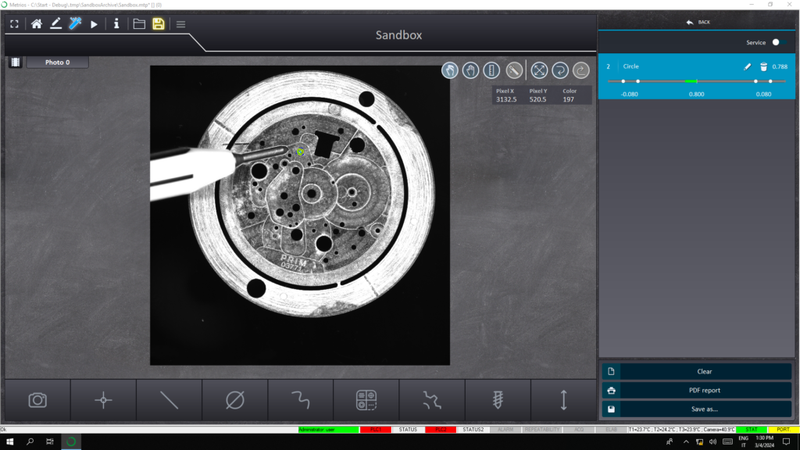Click the Save as... button

(x=696, y=409)
